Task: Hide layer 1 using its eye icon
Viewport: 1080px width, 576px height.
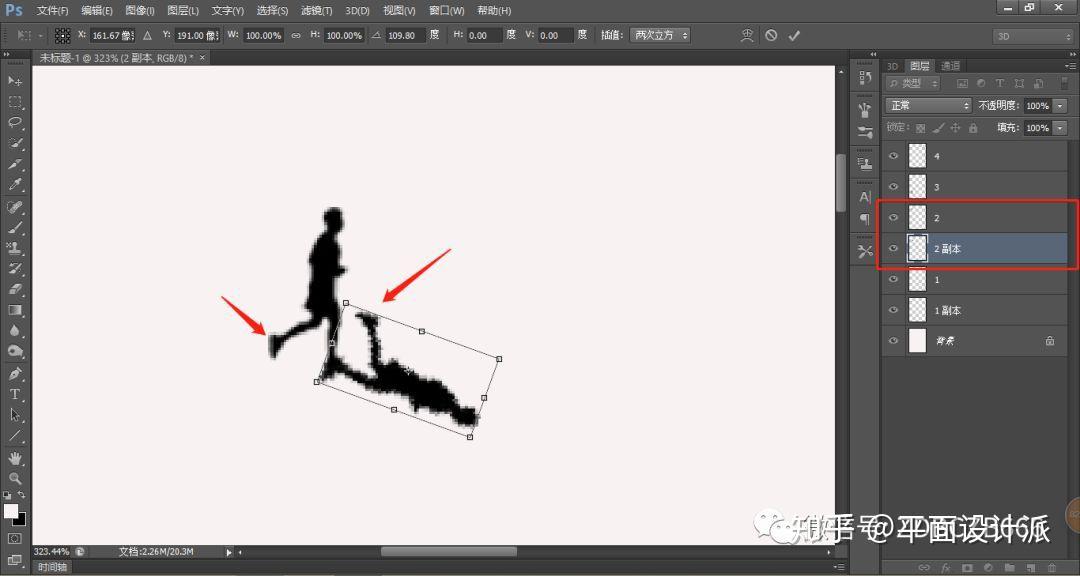Action: (x=893, y=280)
